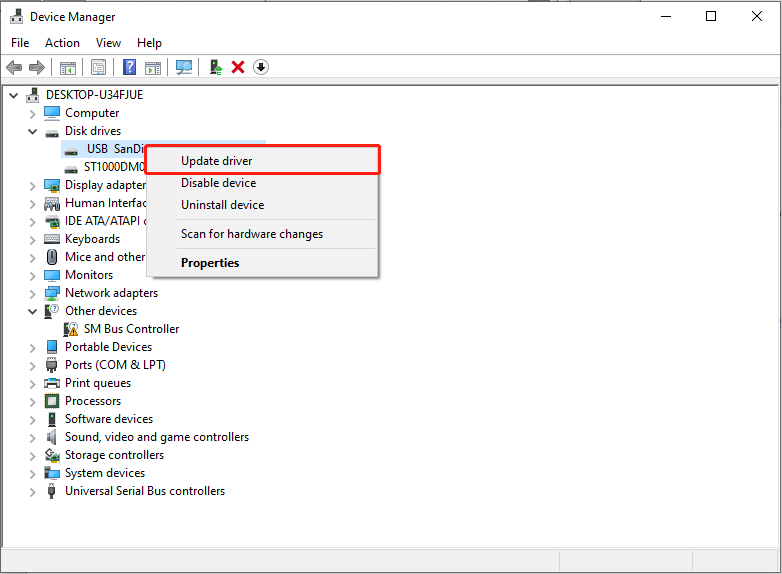
Task: Expand the Portable Devices category
Action: pos(32,348)
